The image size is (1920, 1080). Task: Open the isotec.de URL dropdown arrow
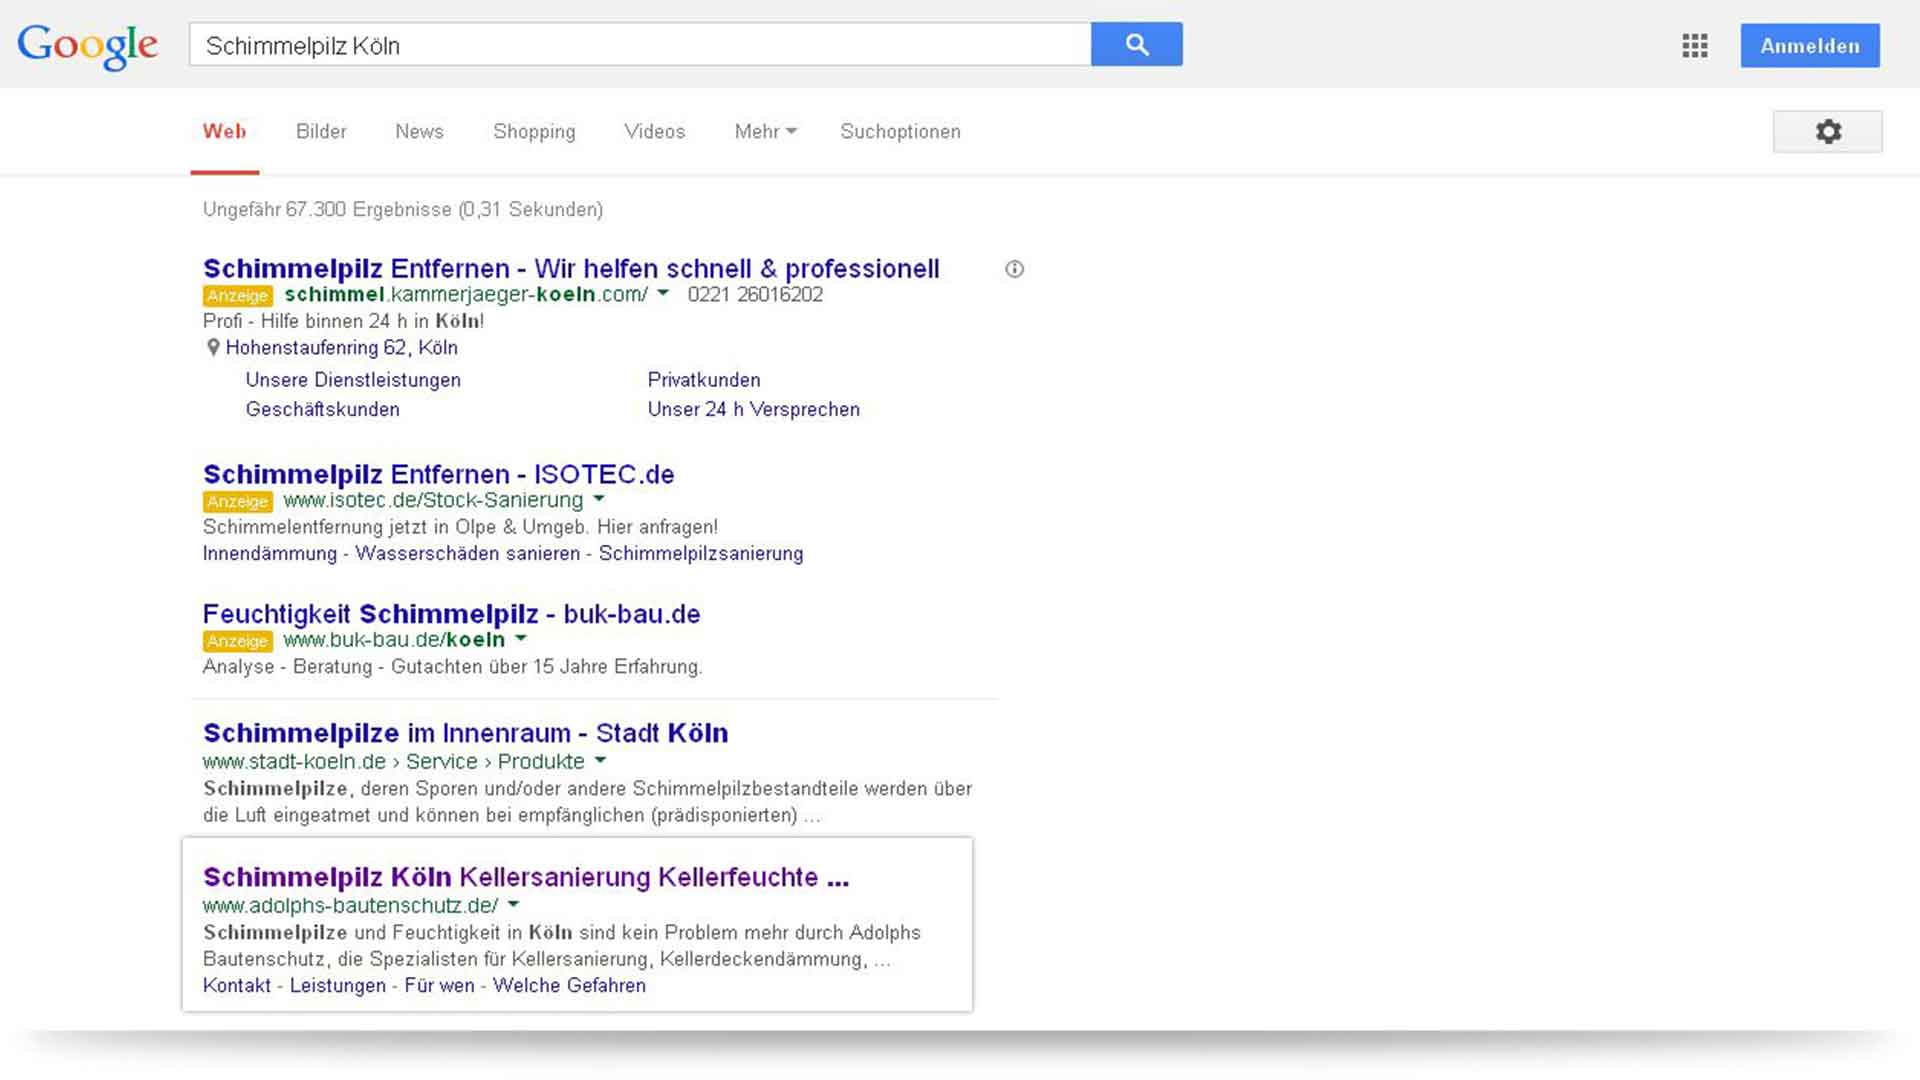599,498
